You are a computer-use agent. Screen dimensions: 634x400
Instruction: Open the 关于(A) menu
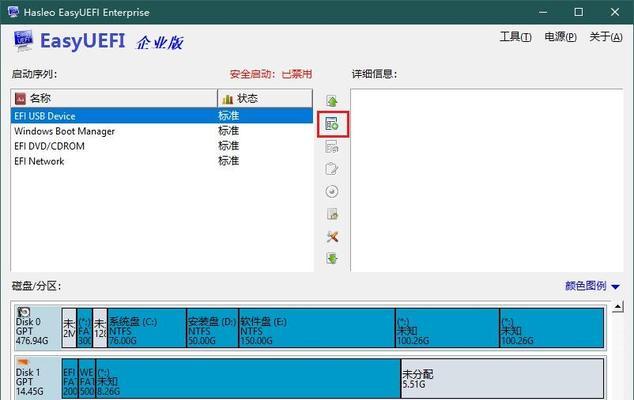[606, 37]
